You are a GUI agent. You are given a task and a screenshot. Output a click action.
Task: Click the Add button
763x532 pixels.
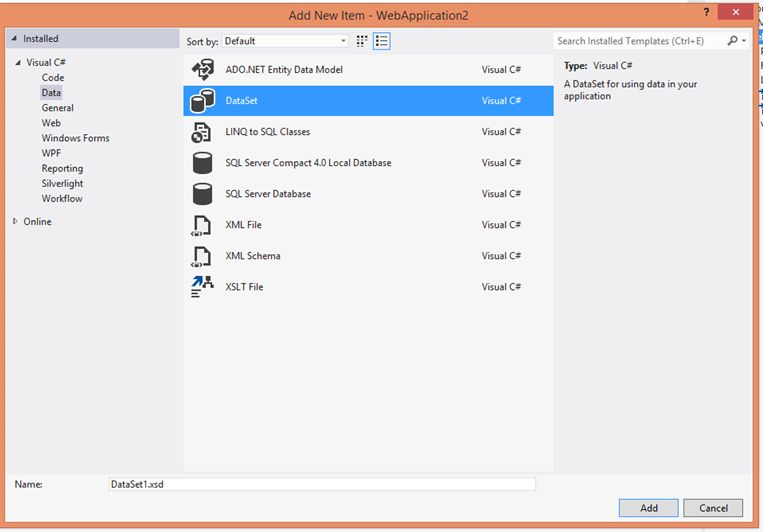pyautogui.click(x=649, y=508)
